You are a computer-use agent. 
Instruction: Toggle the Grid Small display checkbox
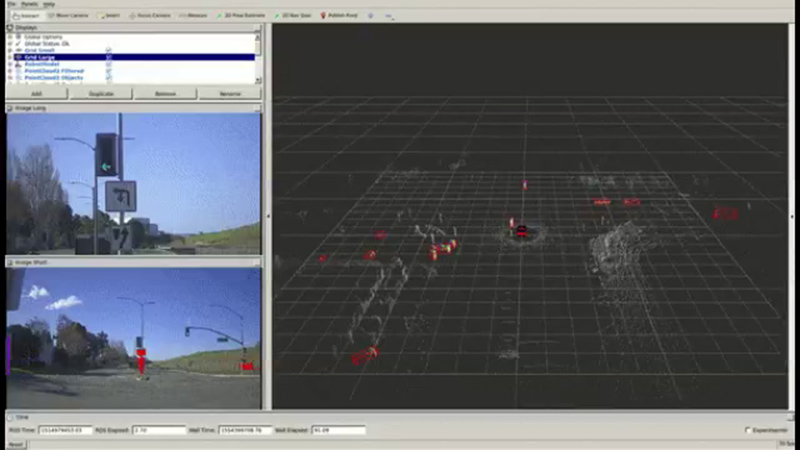[x=108, y=50]
